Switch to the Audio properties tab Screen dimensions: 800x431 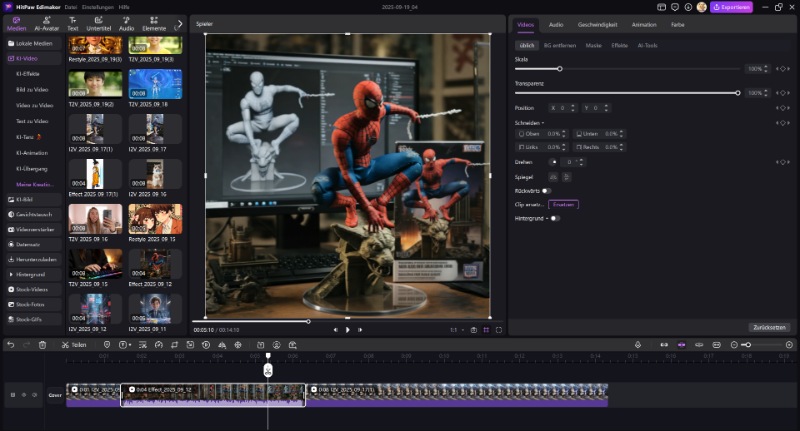click(x=556, y=24)
